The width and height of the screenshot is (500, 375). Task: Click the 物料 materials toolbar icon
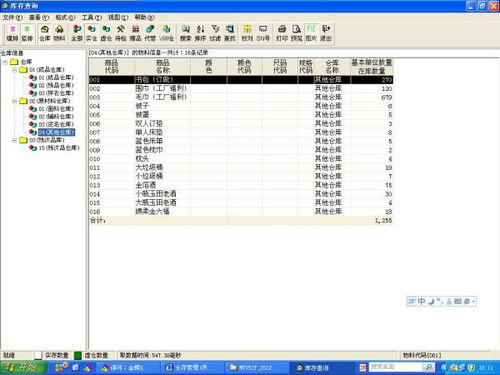(x=59, y=33)
